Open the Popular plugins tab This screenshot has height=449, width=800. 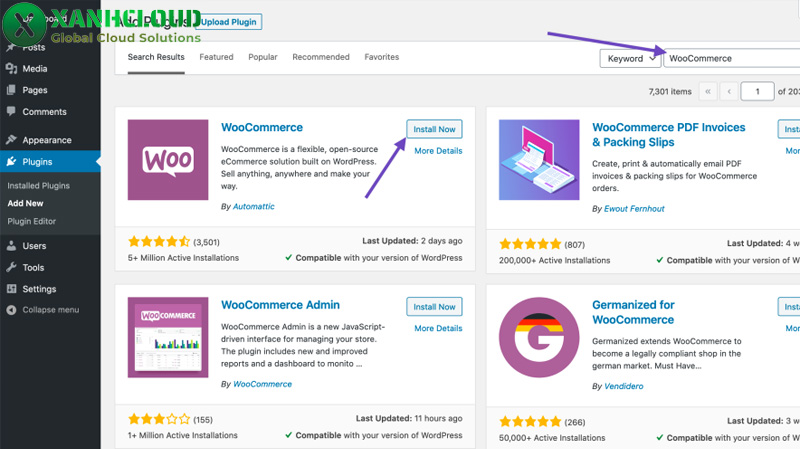(263, 57)
